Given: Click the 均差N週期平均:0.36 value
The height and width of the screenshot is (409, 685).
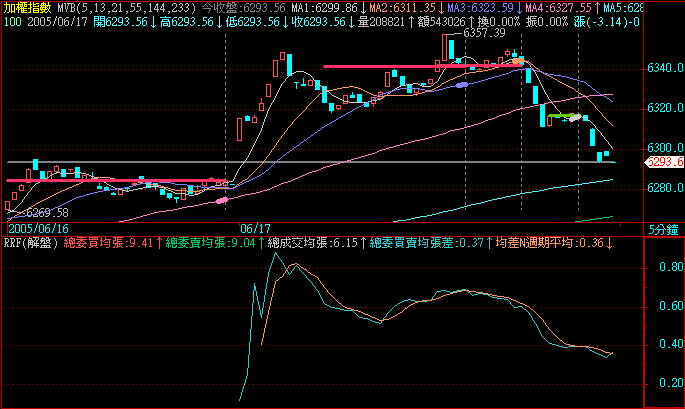Looking at the screenshot, I should click(x=550, y=243).
